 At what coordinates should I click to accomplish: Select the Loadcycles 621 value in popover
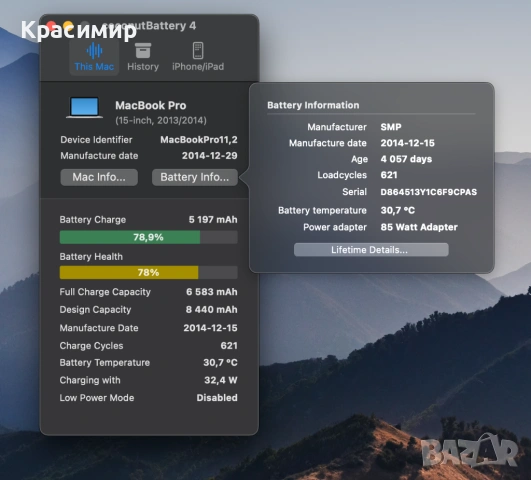point(389,175)
